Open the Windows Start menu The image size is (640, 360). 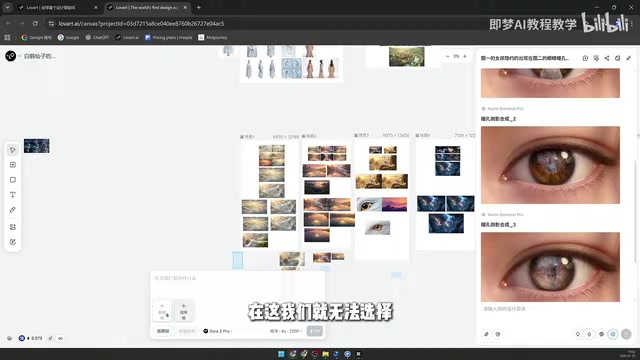pos(281,354)
